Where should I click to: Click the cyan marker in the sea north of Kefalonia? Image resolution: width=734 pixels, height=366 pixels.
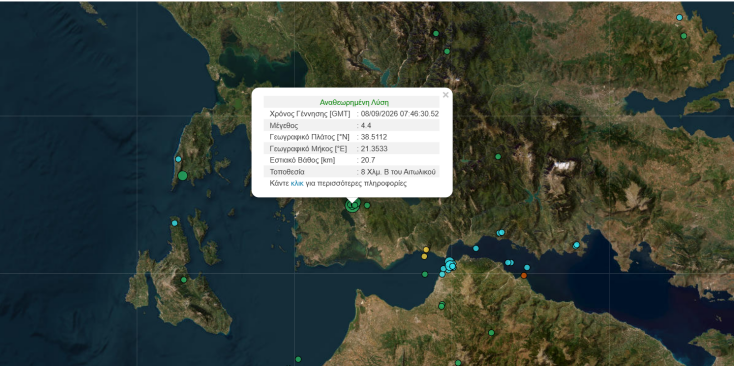click(x=175, y=223)
